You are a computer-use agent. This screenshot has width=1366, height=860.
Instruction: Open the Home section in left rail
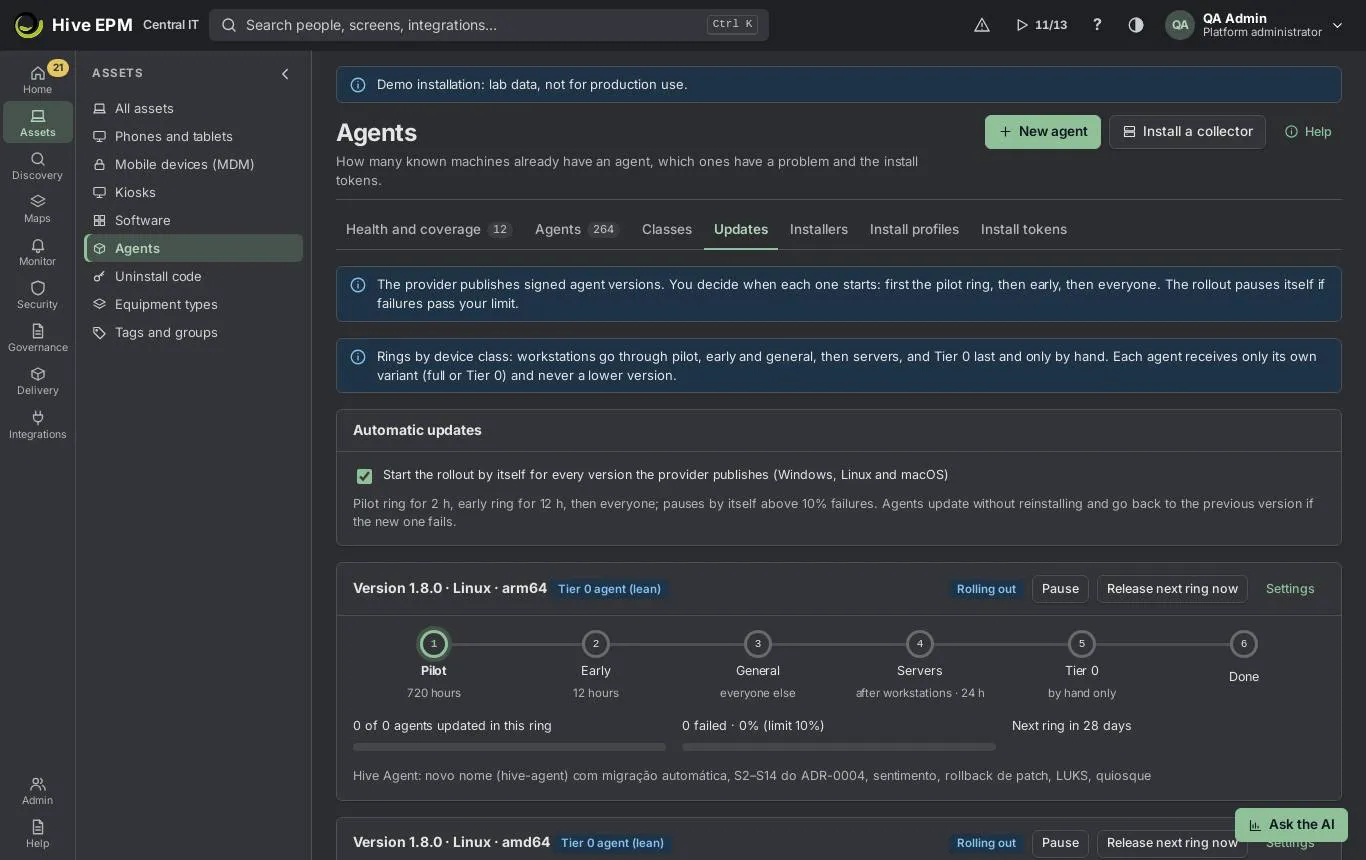37,79
